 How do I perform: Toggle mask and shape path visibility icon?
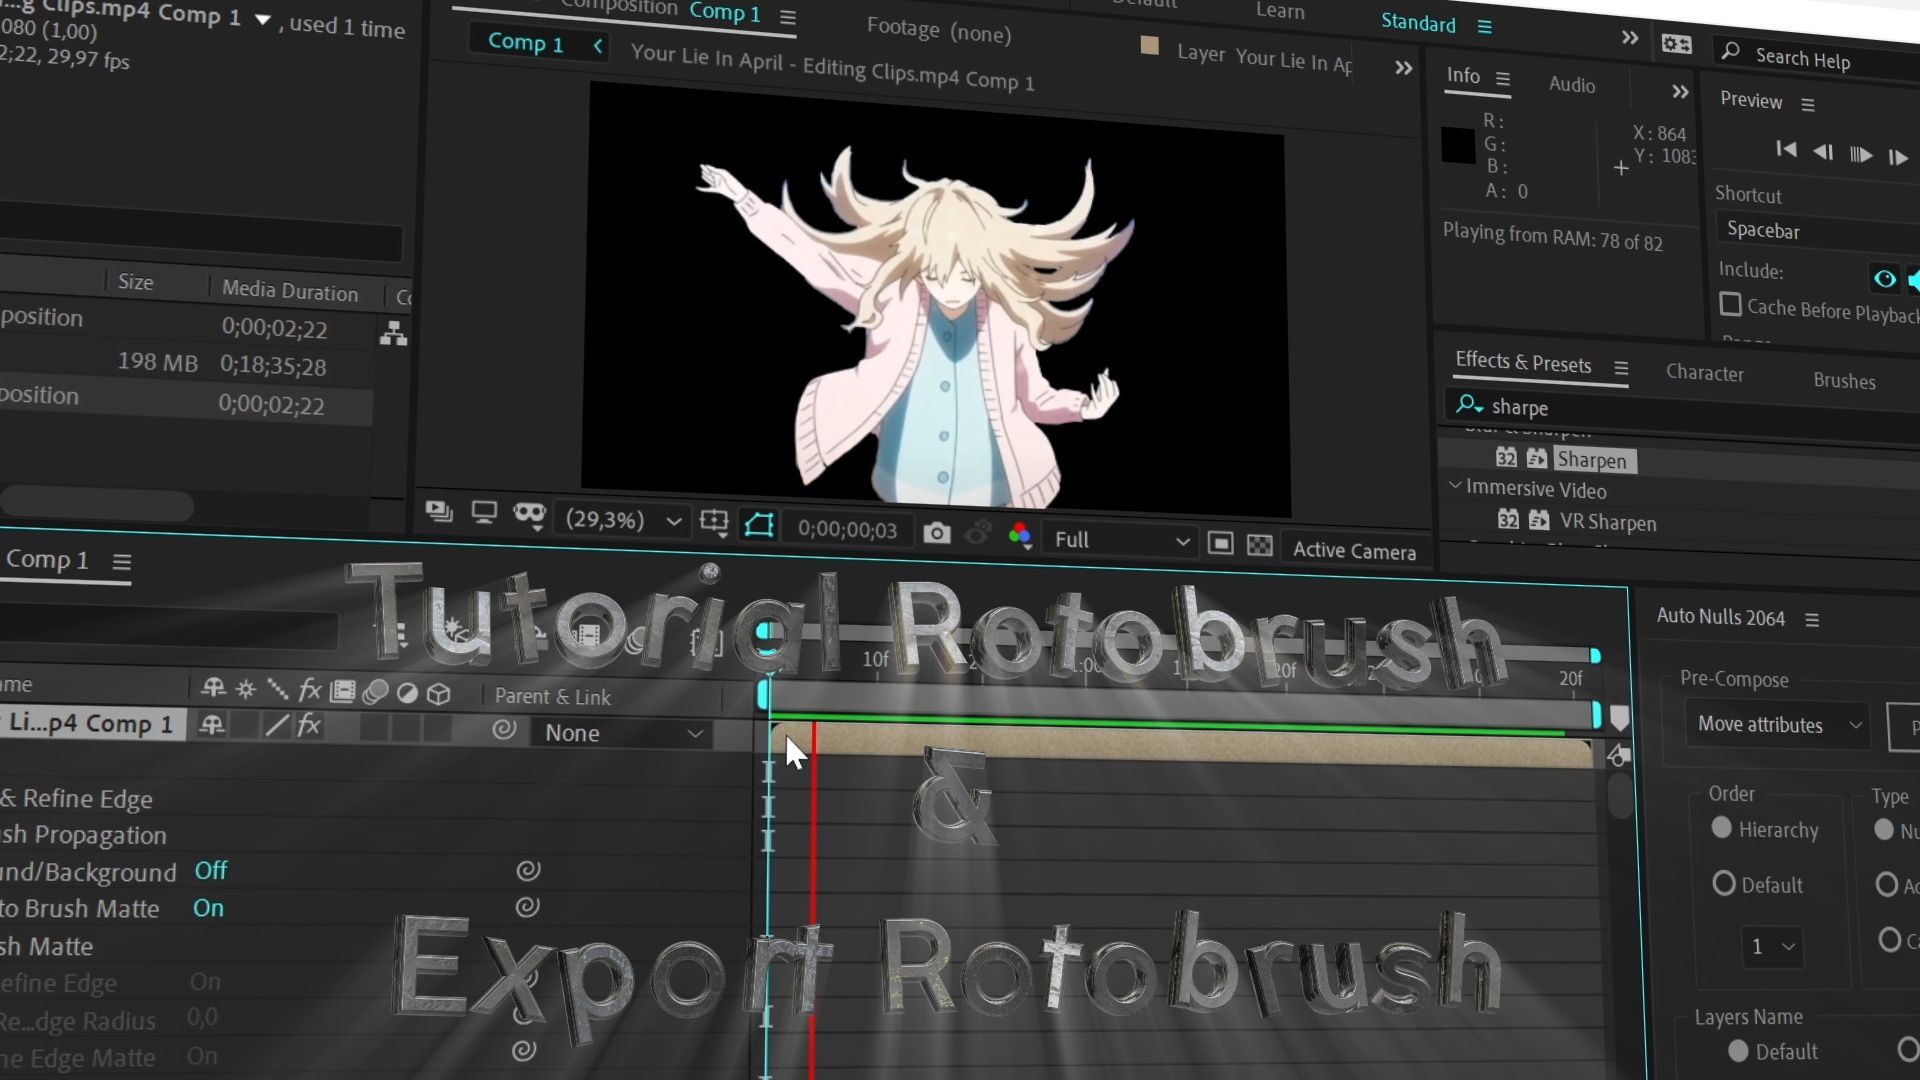759,525
